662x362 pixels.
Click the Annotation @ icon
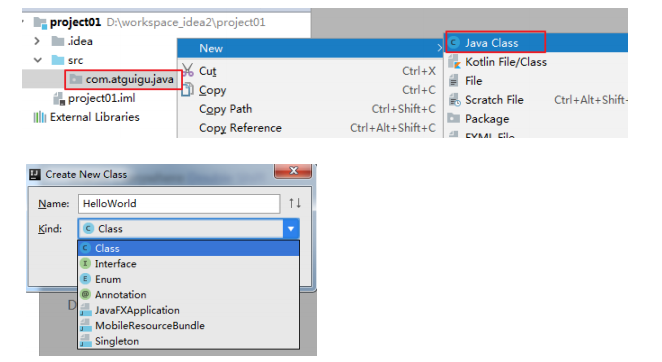click(86, 294)
